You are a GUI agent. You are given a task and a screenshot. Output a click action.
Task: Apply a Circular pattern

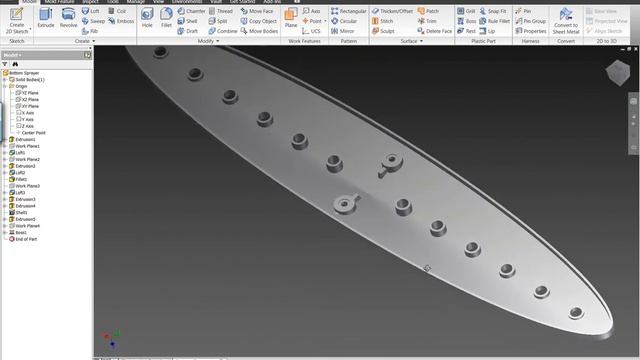click(344, 21)
